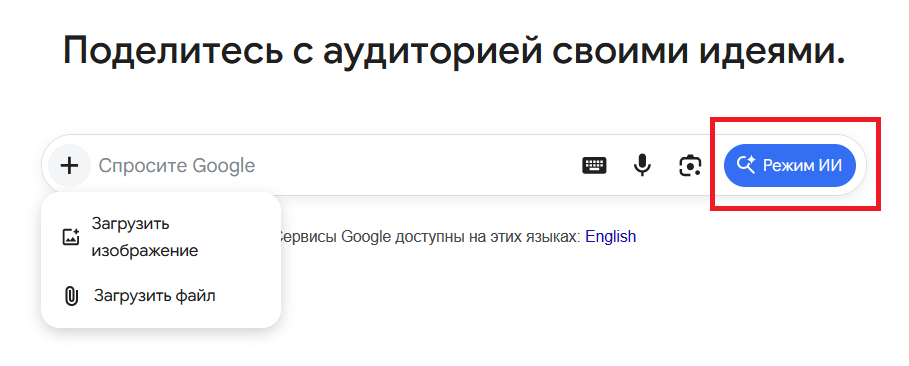Open the on-screen keyboard input tool
909x366 pixels.
point(594,166)
